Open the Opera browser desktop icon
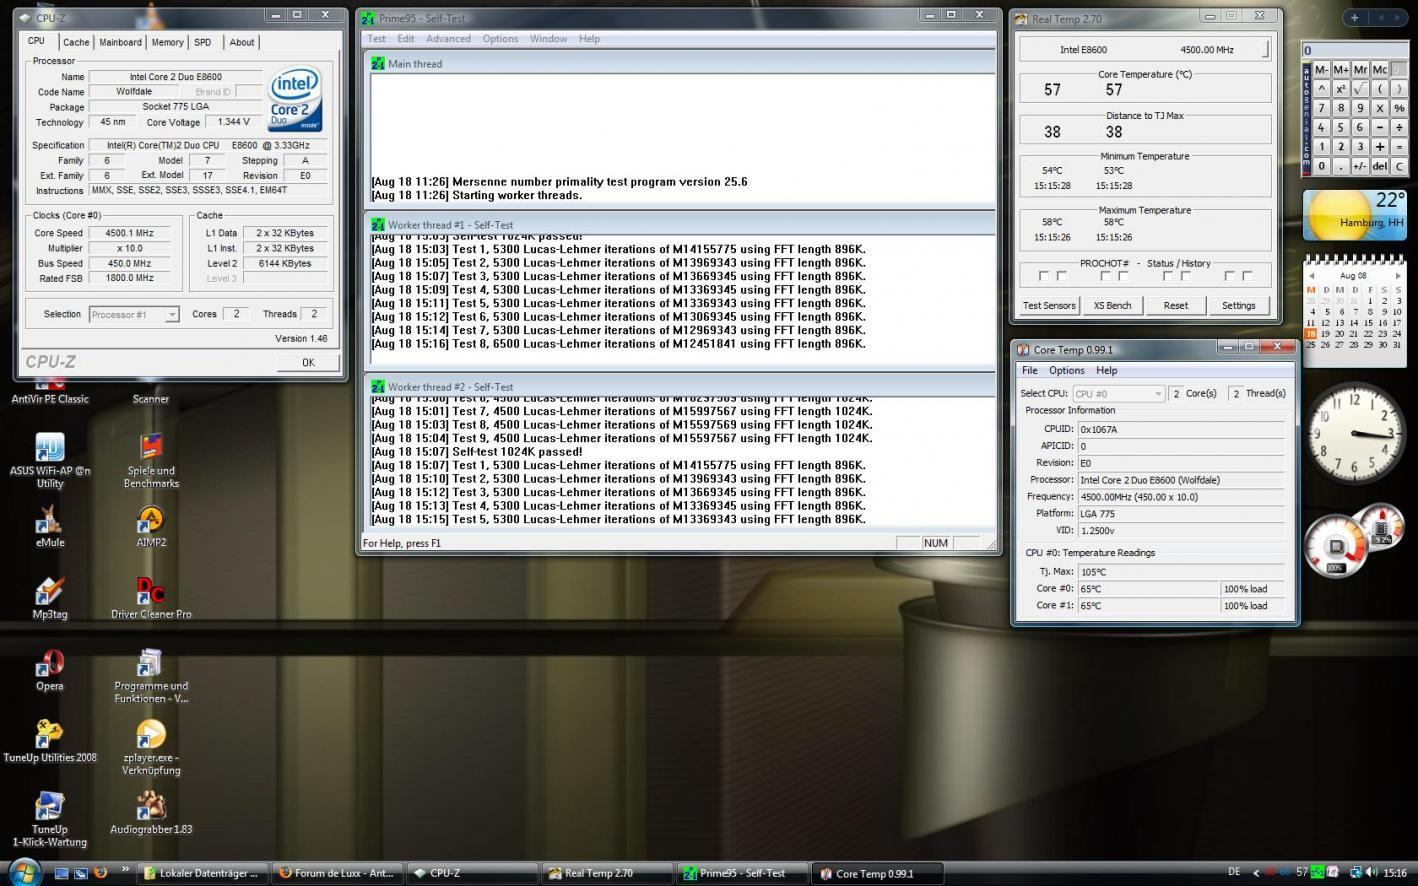The image size is (1418, 886). (50, 670)
